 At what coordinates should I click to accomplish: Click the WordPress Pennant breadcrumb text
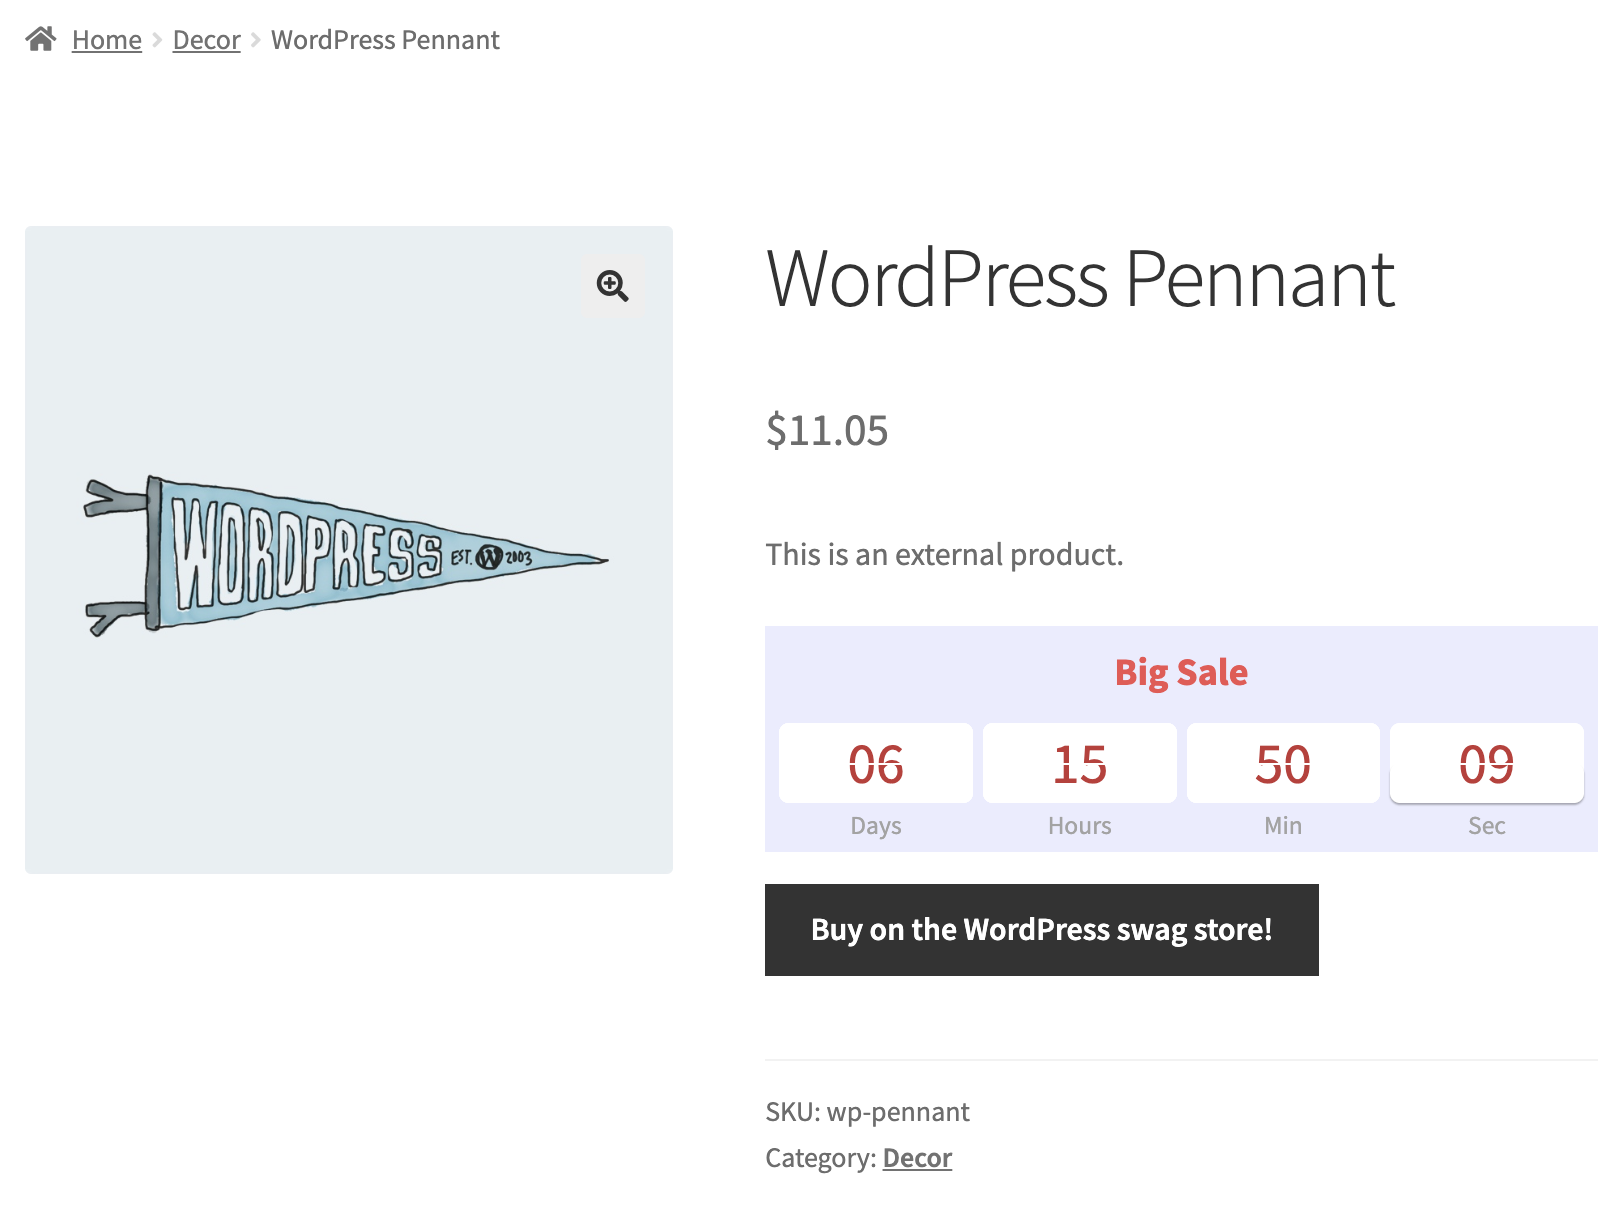385,40
